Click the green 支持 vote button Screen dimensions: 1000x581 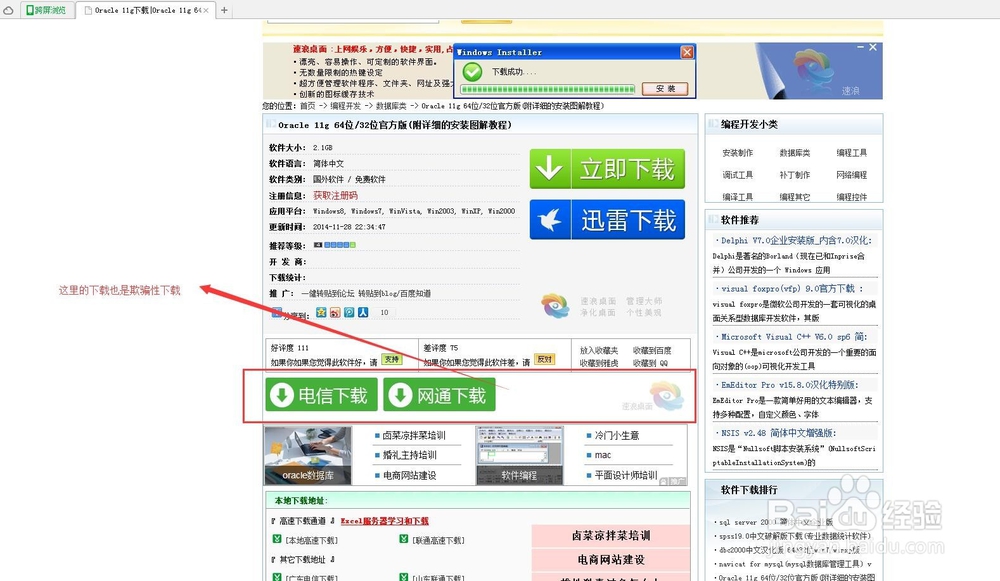[x=391, y=360]
